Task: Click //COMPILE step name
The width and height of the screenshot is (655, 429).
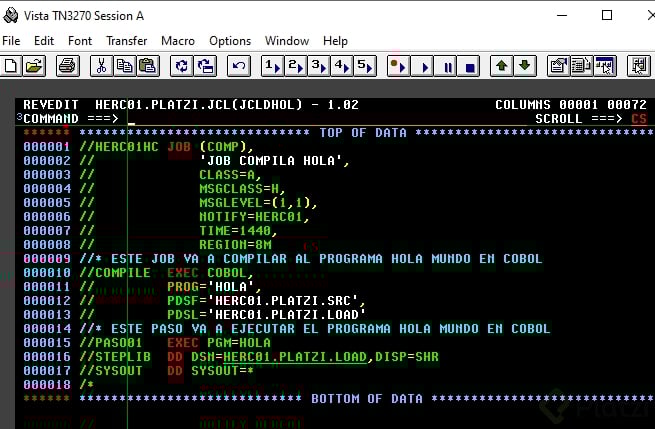Action: (115, 273)
